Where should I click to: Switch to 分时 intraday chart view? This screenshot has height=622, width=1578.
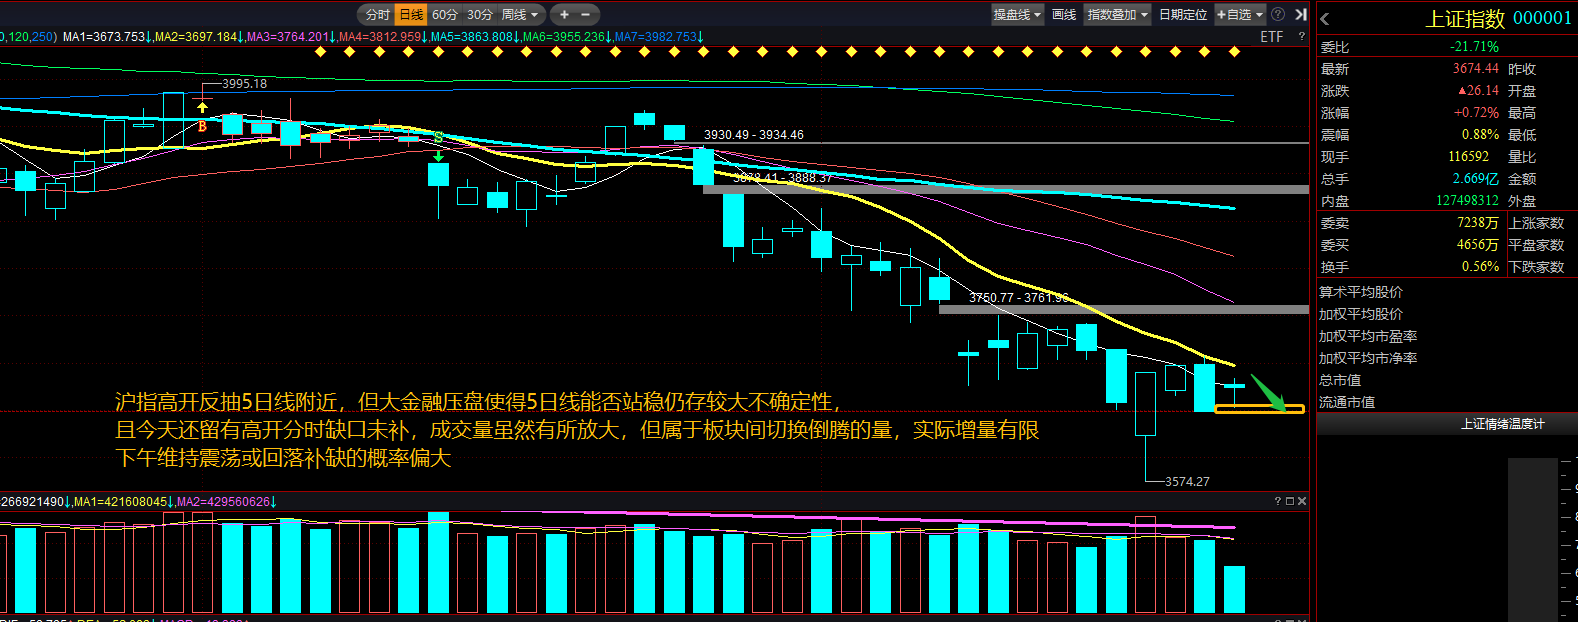[x=377, y=15]
